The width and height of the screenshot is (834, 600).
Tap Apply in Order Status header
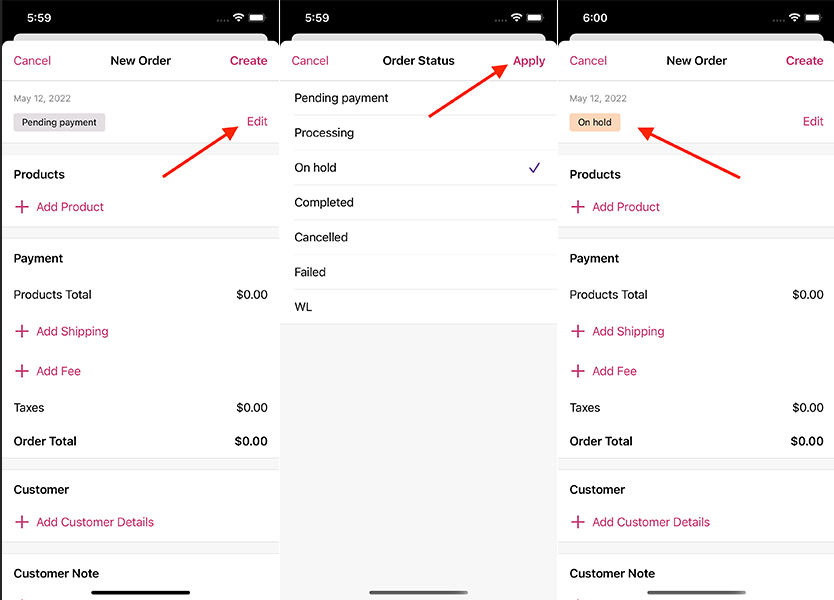pyautogui.click(x=529, y=61)
